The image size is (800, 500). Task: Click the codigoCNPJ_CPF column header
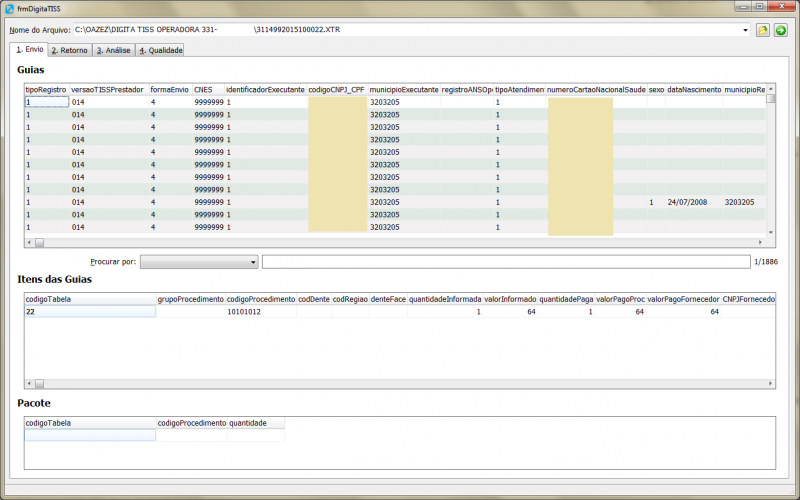(337, 90)
